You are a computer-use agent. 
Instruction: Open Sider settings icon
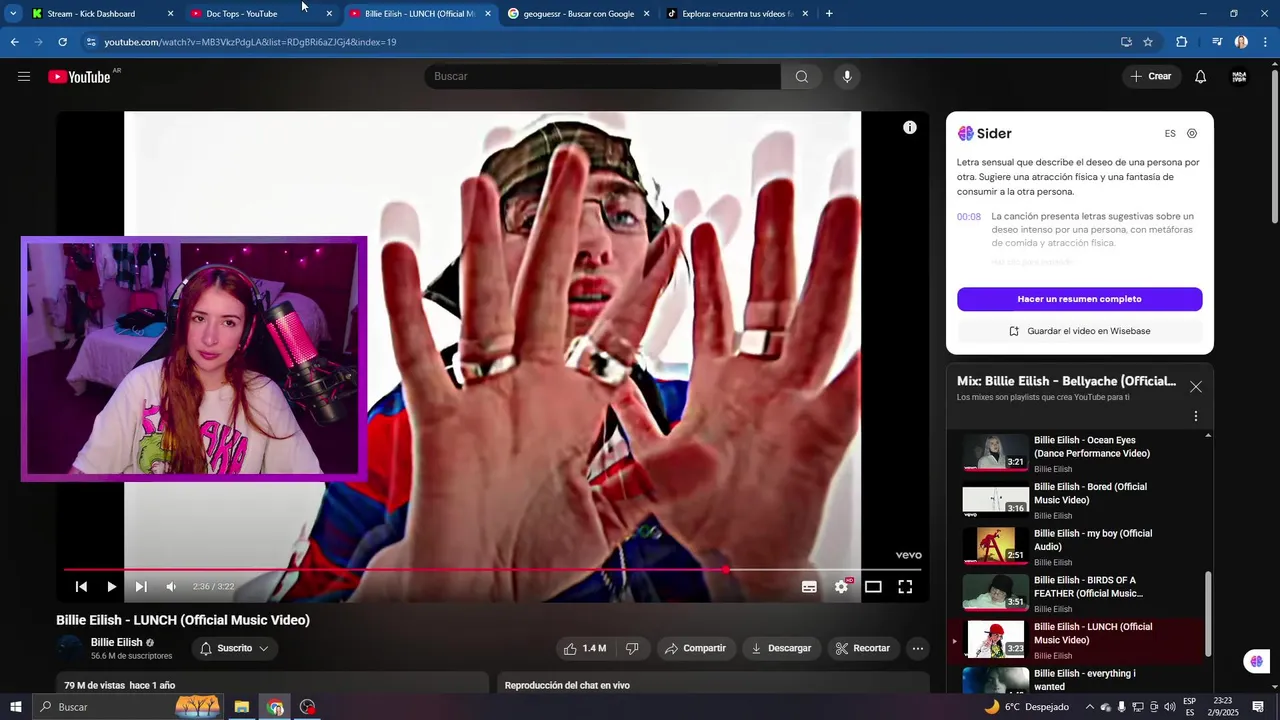click(1192, 133)
